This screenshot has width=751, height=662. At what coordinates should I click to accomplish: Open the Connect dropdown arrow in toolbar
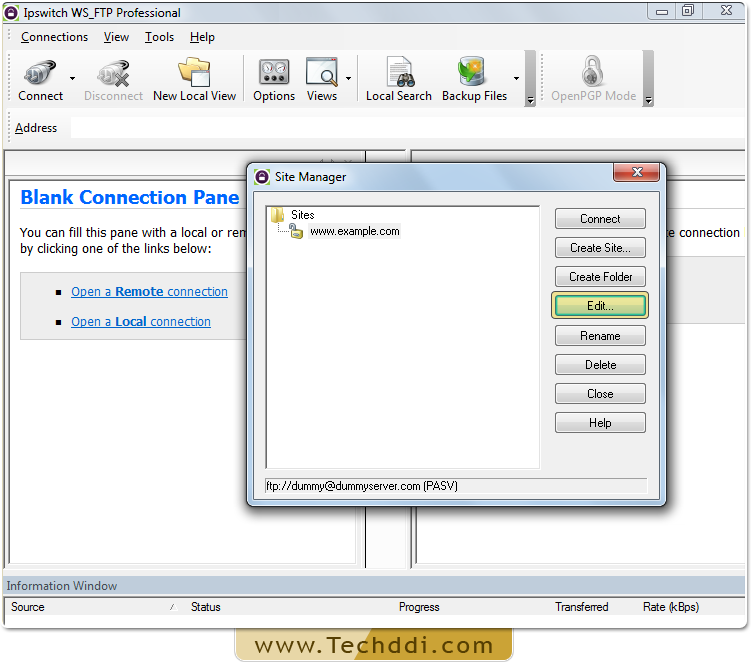(72, 79)
